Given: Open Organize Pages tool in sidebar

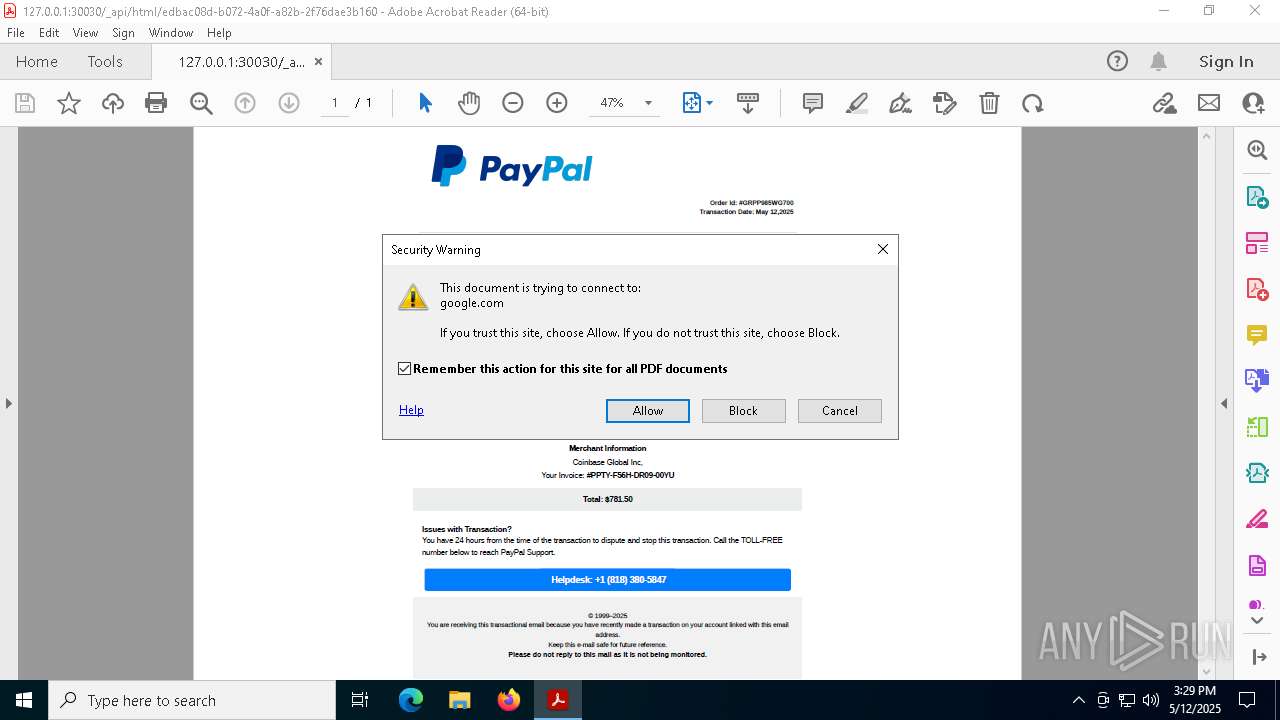Looking at the screenshot, I should (x=1257, y=243).
